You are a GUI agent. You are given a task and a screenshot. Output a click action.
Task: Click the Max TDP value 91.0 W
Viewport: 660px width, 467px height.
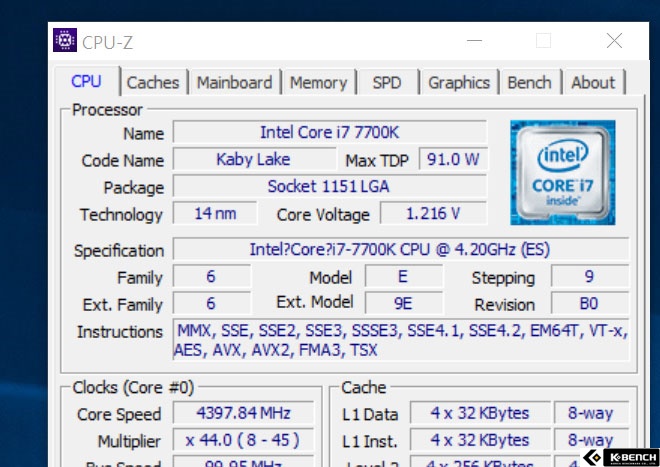[x=453, y=159]
